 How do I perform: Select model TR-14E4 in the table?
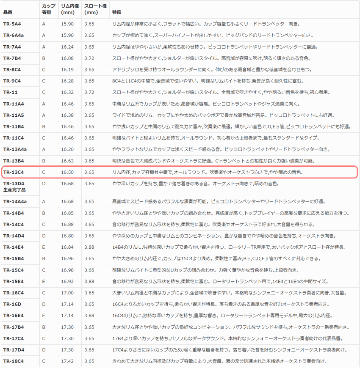pos(13,247)
